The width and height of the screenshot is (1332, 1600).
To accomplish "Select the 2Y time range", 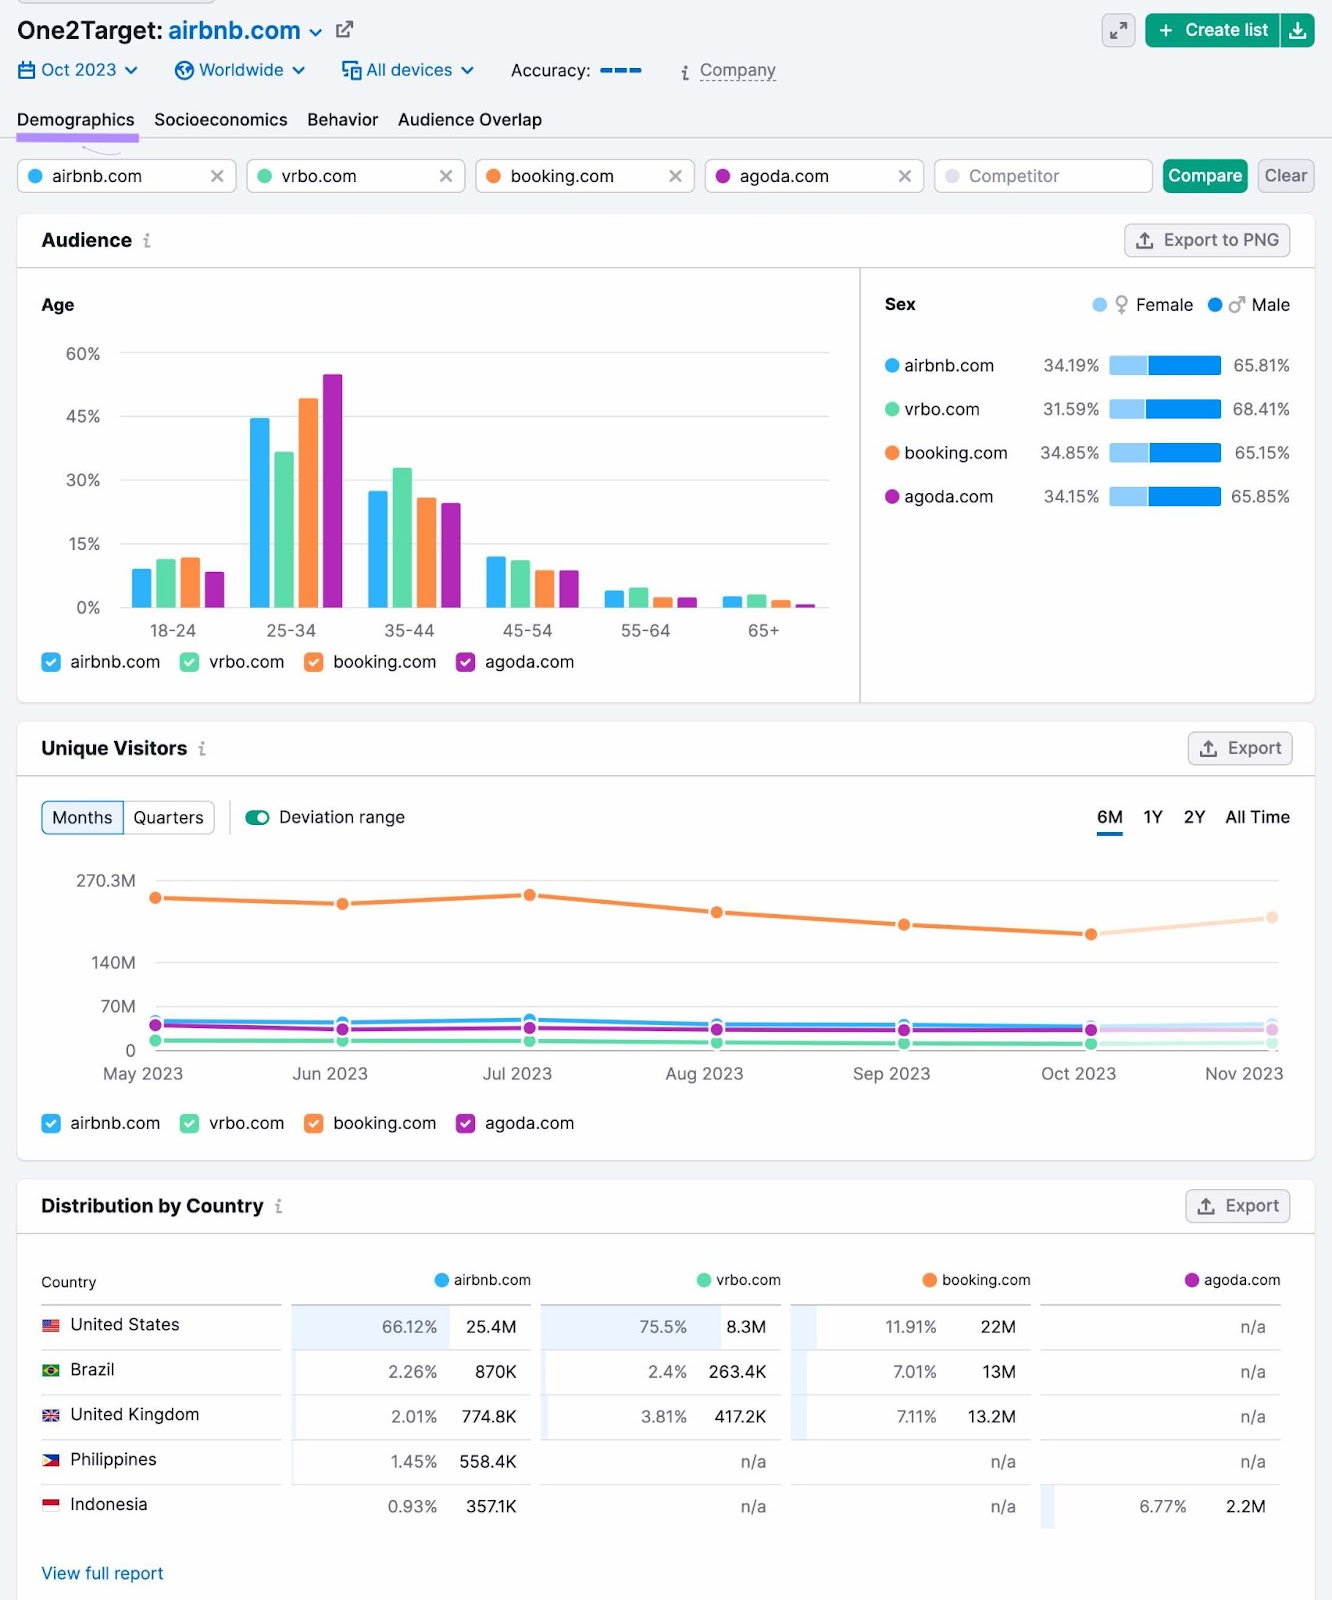I will (1194, 818).
